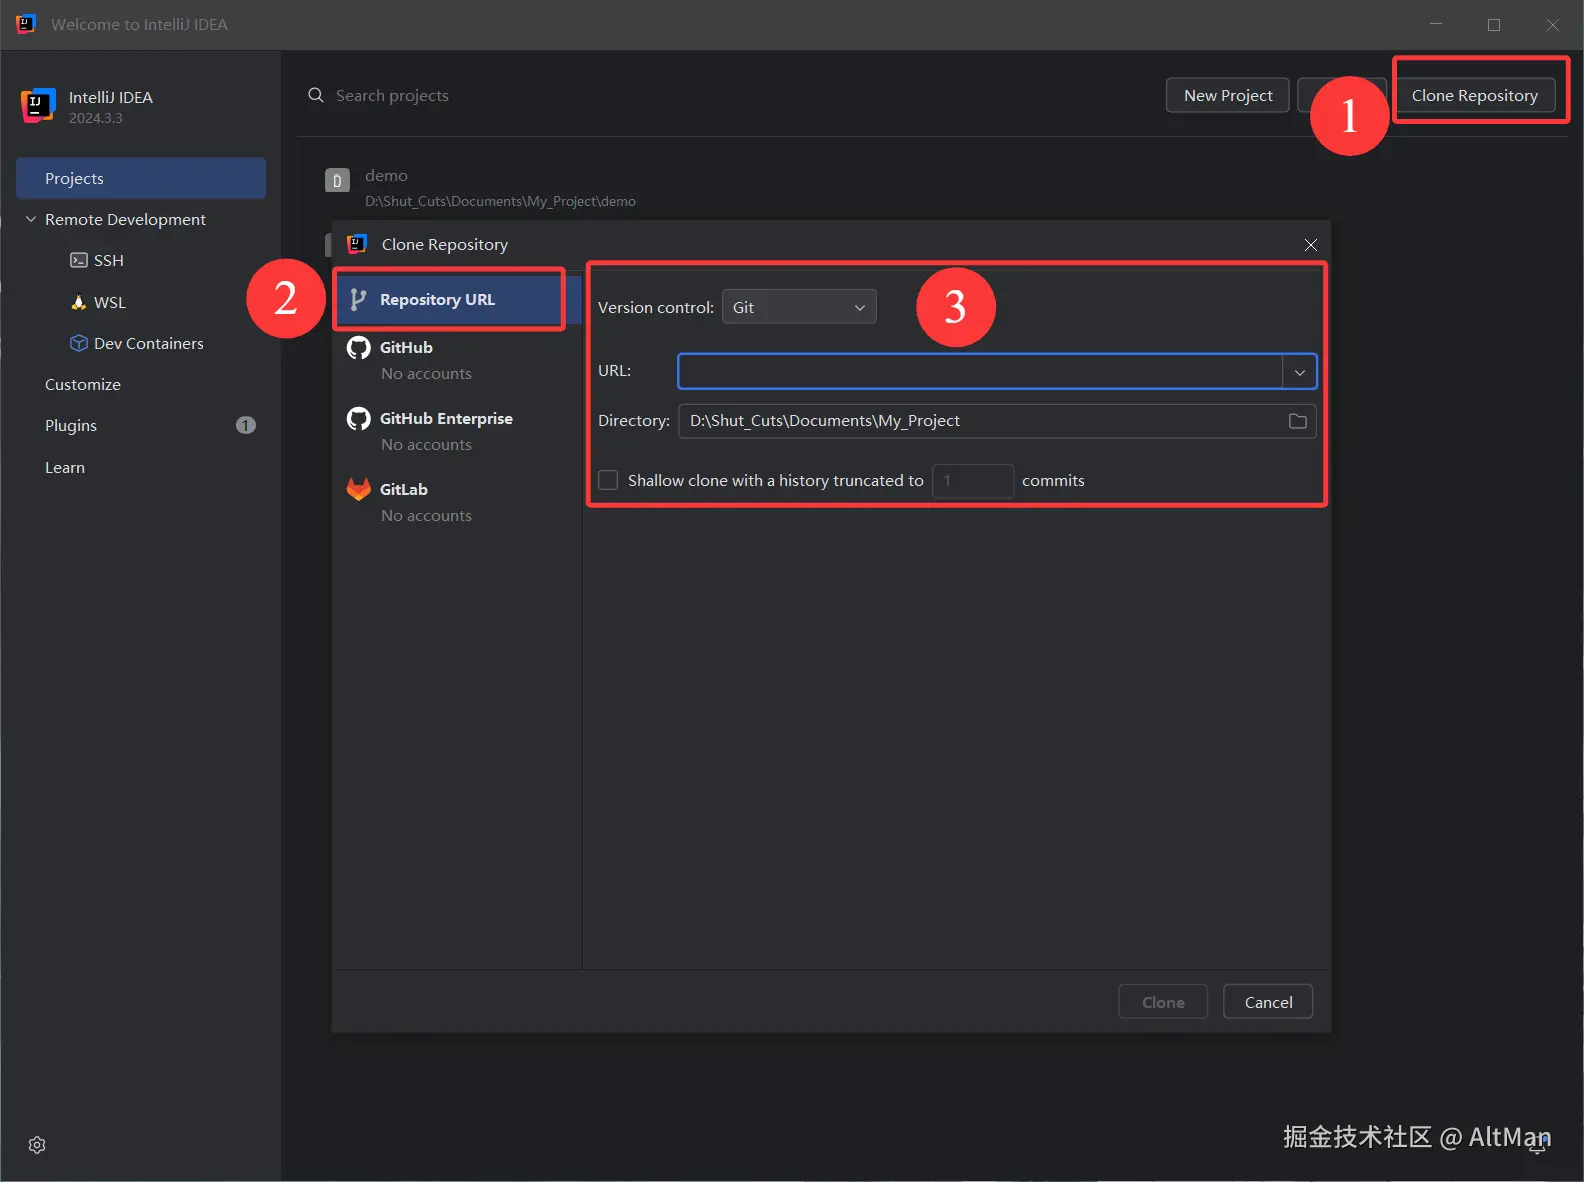Select the GitLab clone source
This screenshot has width=1584, height=1182.
tap(457, 502)
